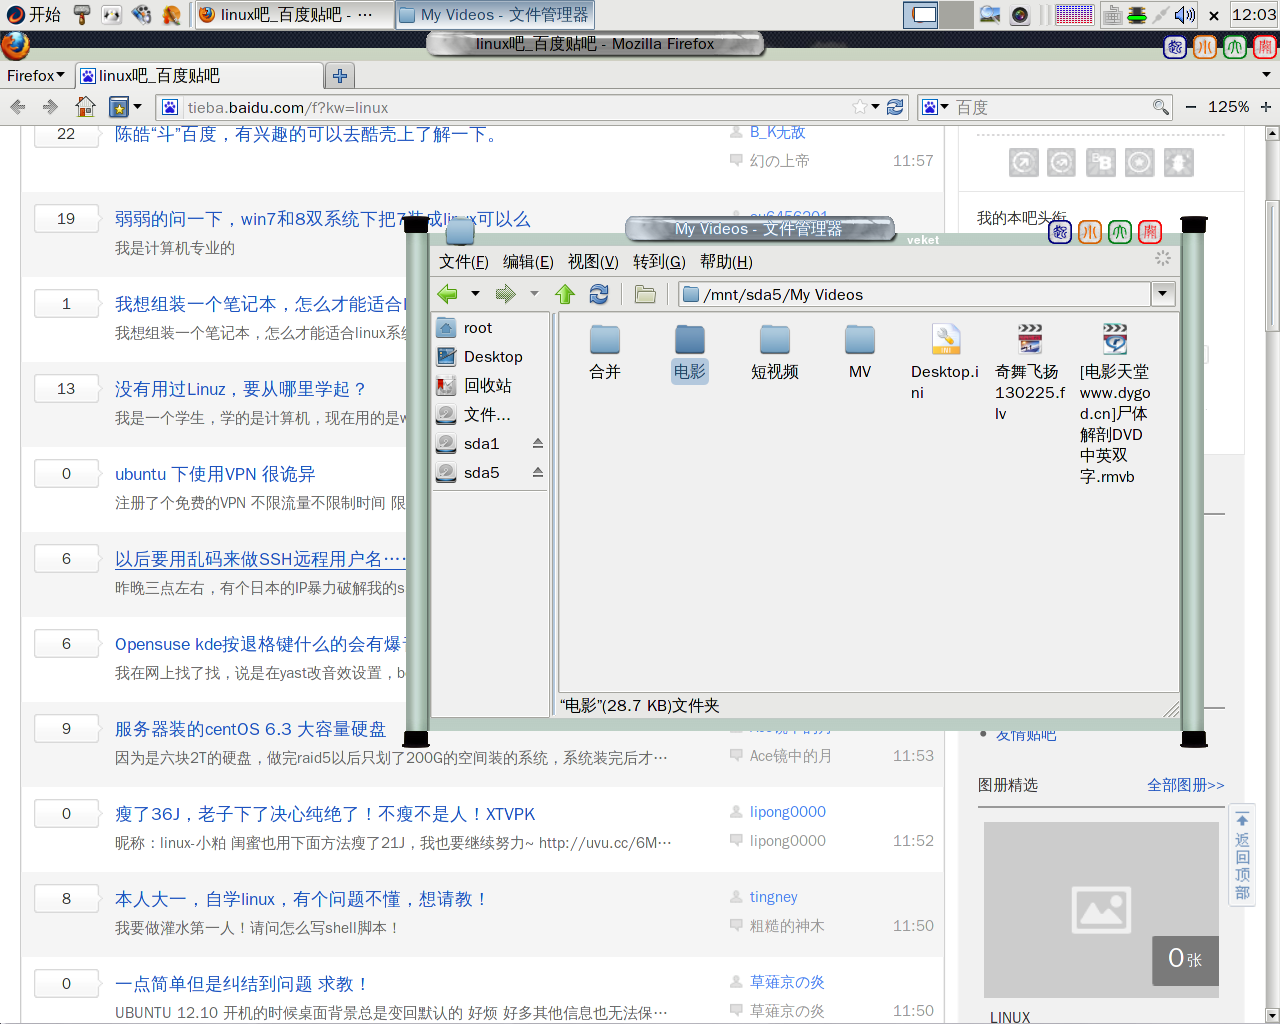Open thread 没有用过Linuz，要从哪里学起？
Viewport: 1280px width, 1024px height.
coord(241,389)
